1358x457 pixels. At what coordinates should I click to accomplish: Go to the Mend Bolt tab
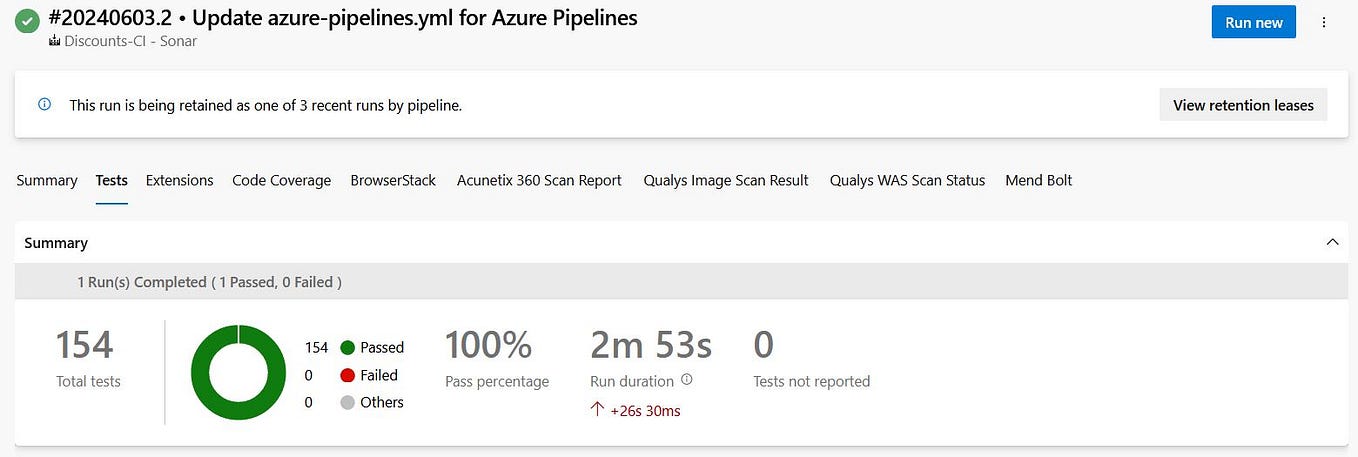click(1038, 181)
